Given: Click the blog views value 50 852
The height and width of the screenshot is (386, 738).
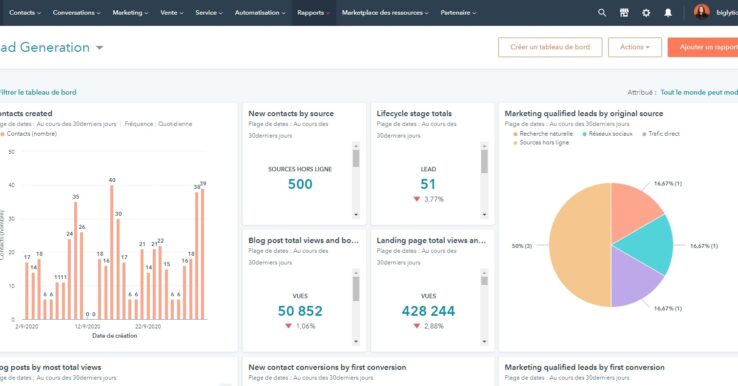Looking at the screenshot, I should (300, 311).
